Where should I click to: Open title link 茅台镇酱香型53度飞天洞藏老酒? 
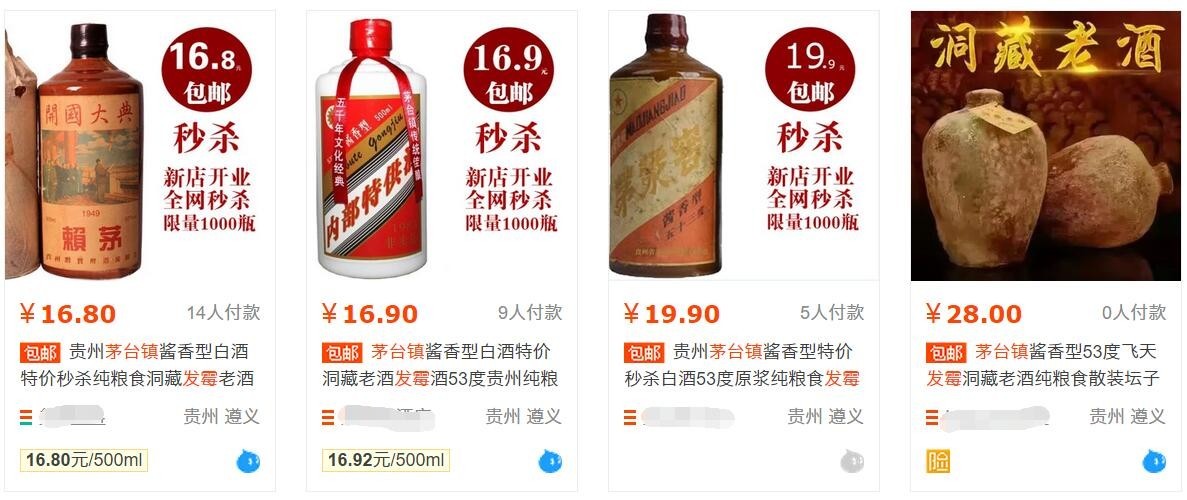(1043, 364)
